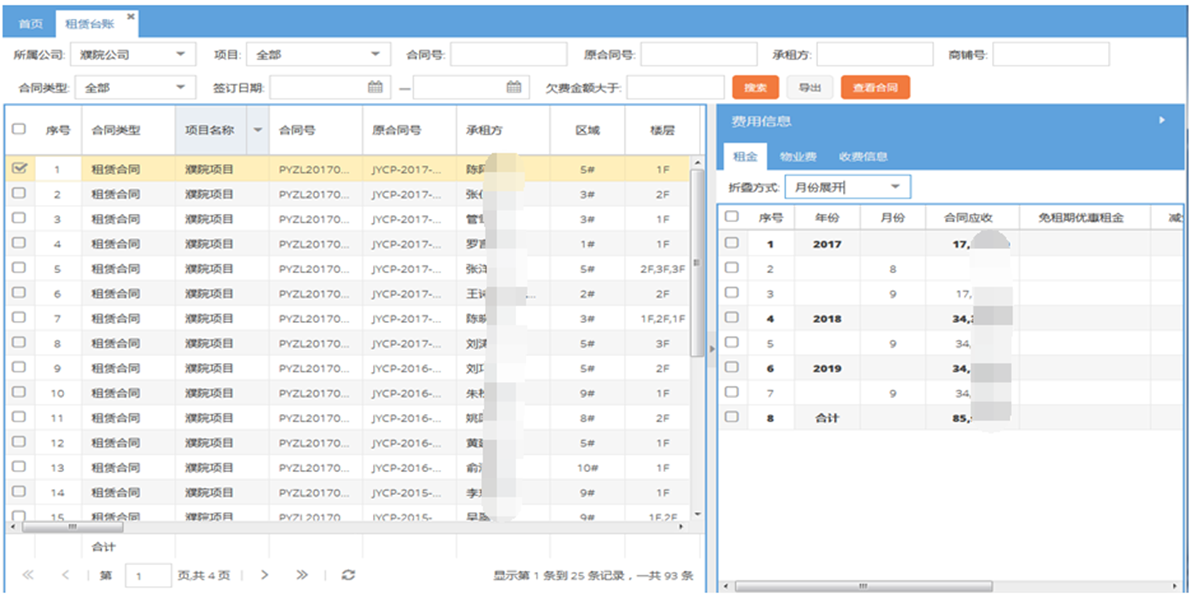Open the 合同类型 dropdown

click(180, 87)
